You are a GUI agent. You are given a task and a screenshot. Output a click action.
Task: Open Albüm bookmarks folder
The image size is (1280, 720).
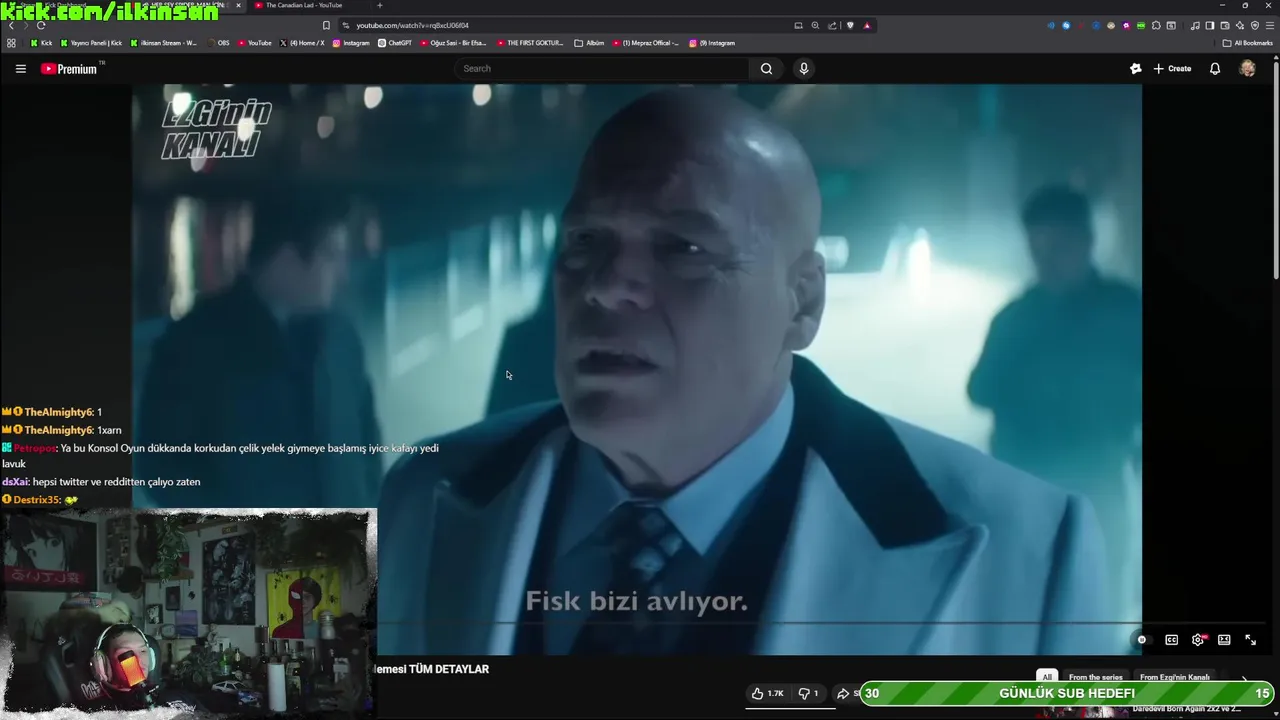click(590, 43)
